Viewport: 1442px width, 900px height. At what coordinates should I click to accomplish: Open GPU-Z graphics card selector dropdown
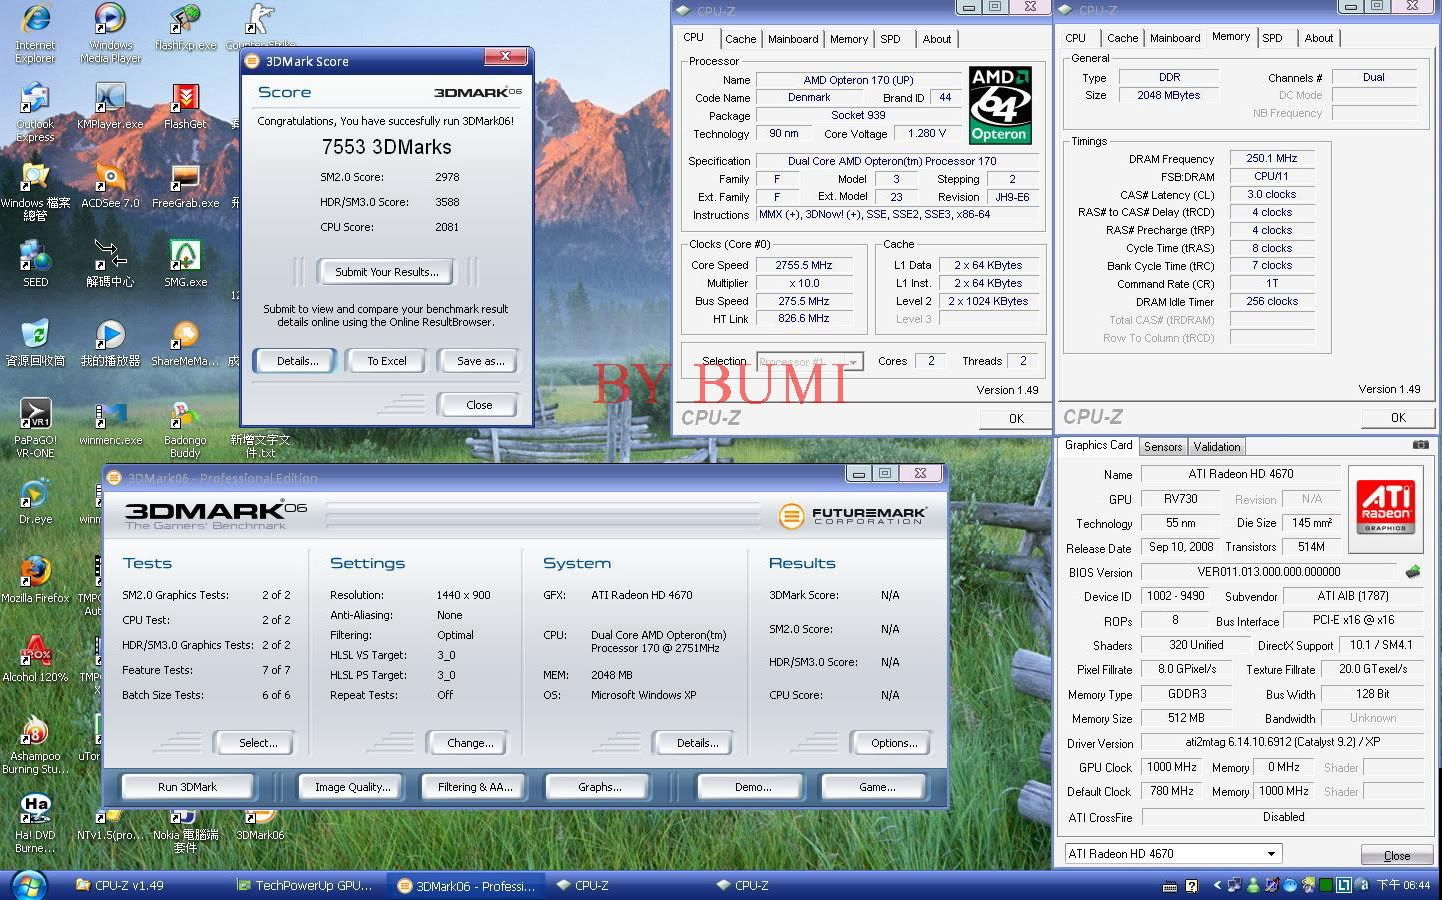[1172, 854]
